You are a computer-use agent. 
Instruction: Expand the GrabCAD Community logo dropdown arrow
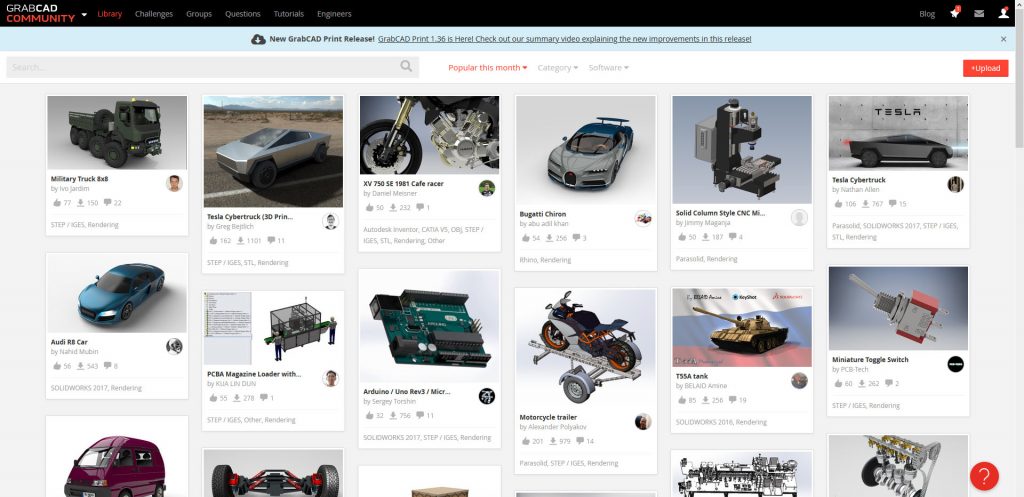[84, 14]
